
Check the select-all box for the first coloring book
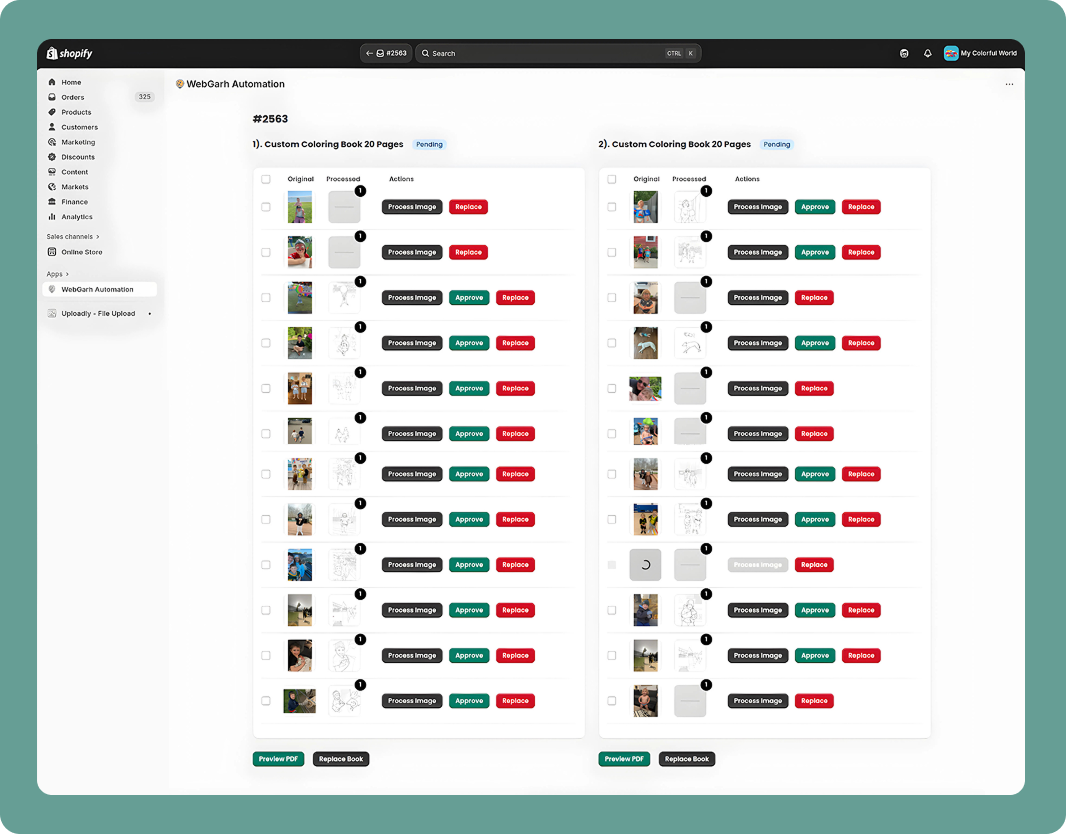[x=266, y=178]
